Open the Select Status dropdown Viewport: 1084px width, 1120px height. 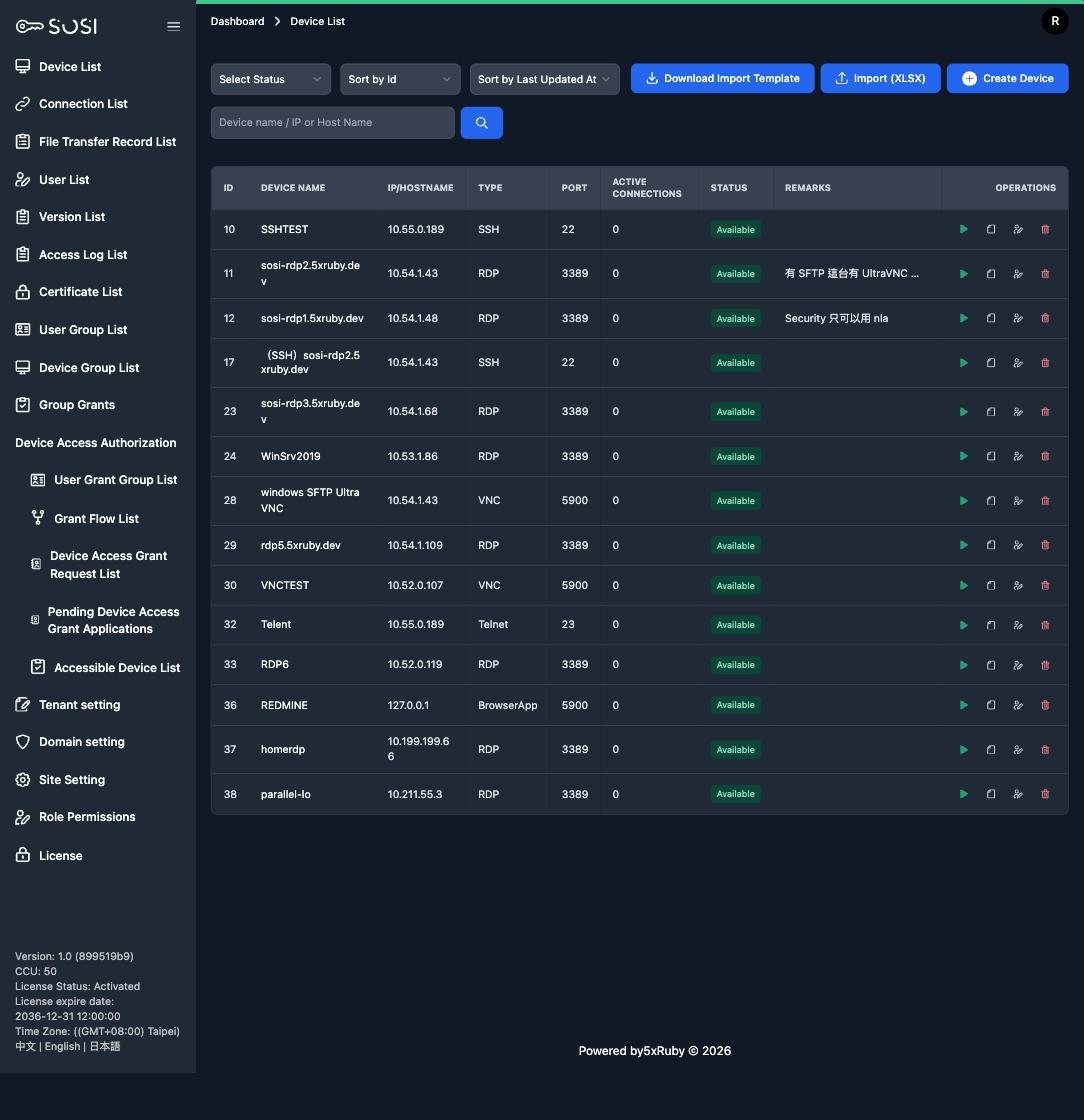pos(271,79)
